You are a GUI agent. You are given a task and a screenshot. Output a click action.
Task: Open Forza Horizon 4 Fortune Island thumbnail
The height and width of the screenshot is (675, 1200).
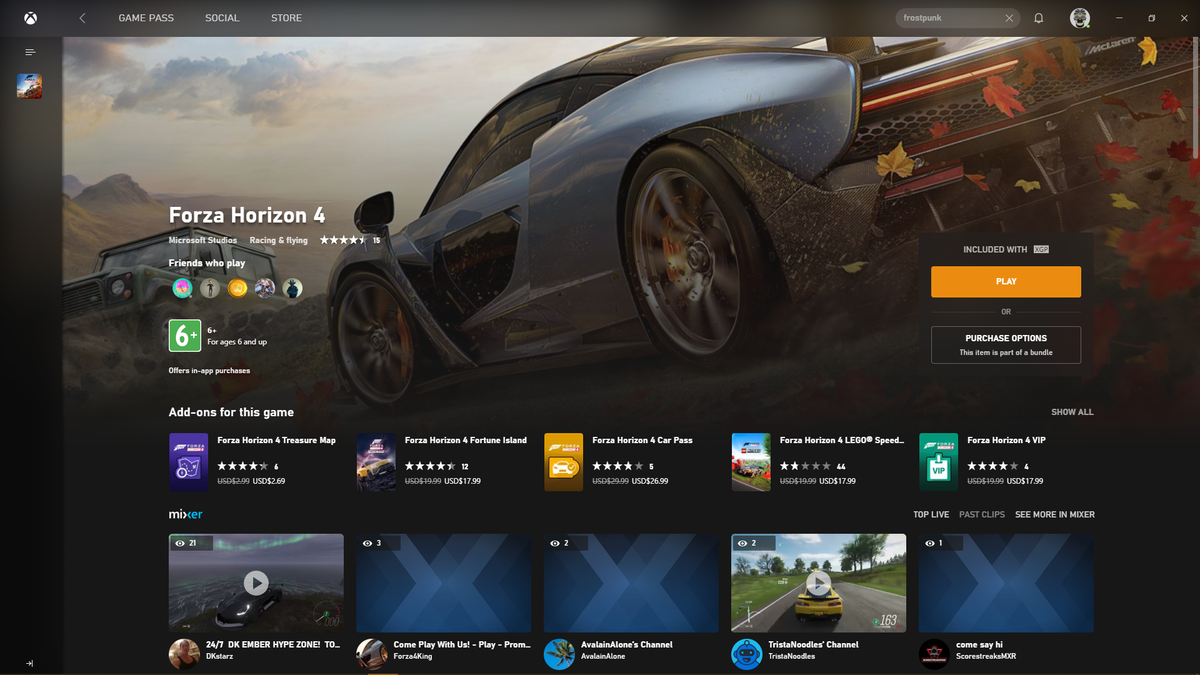click(376, 462)
